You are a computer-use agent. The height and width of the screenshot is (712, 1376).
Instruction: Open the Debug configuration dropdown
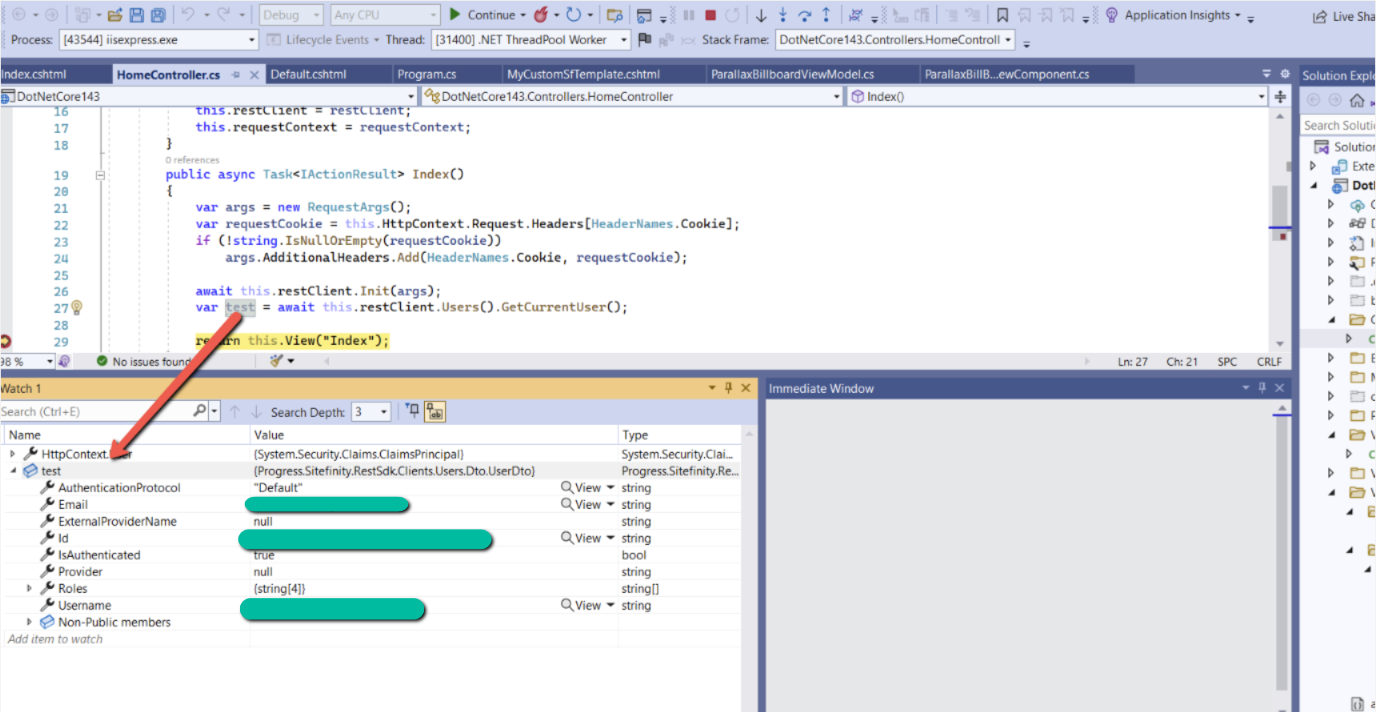point(291,15)
